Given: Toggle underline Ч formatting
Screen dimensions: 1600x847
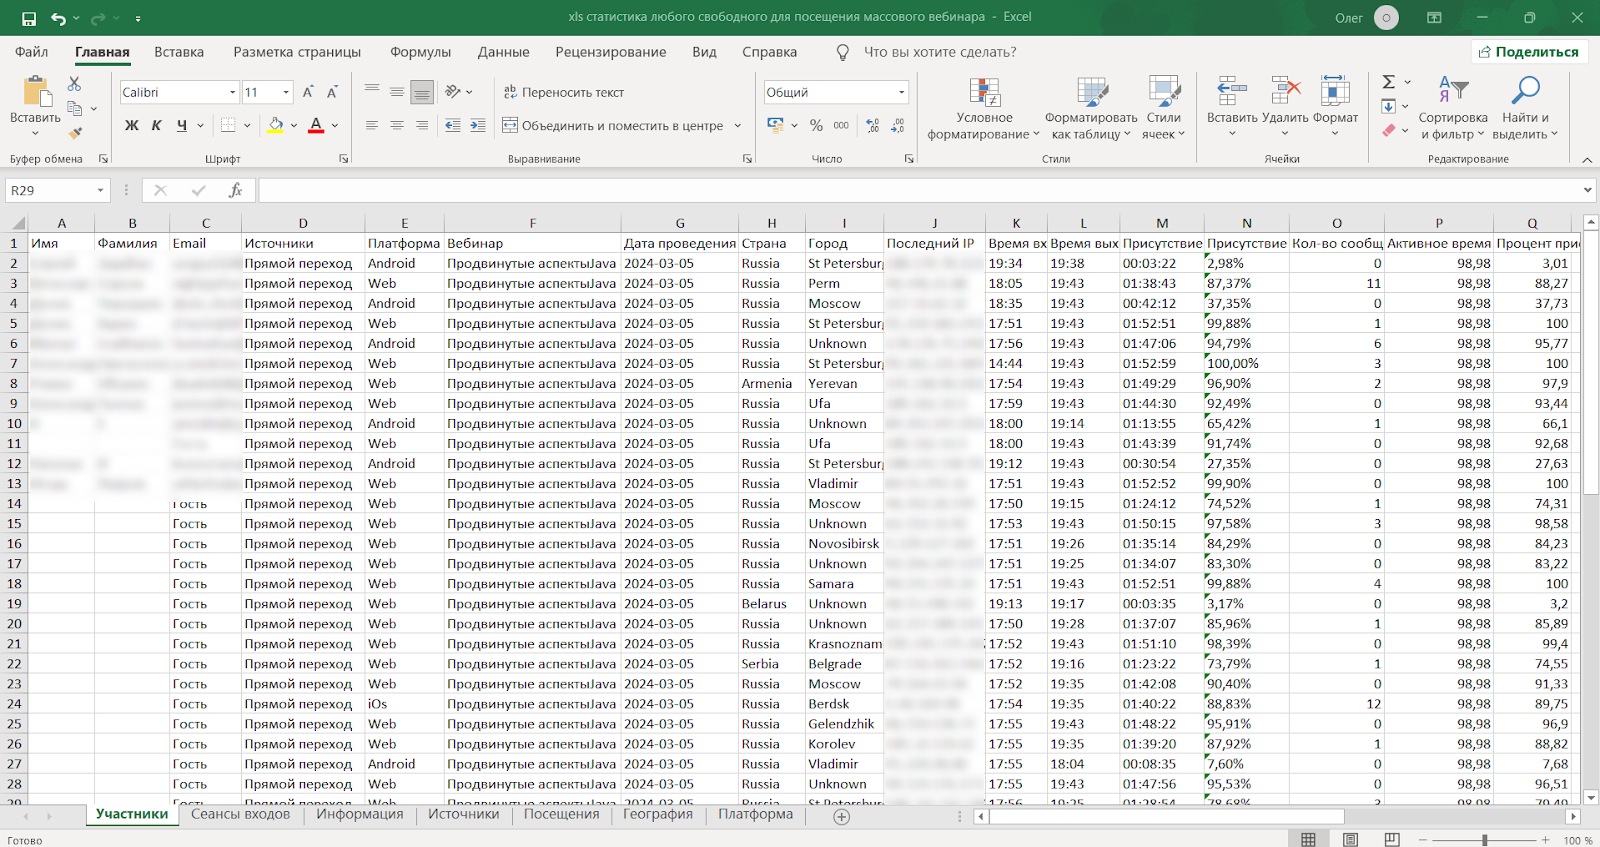Looking at the screenshot, I should (181, 125).
